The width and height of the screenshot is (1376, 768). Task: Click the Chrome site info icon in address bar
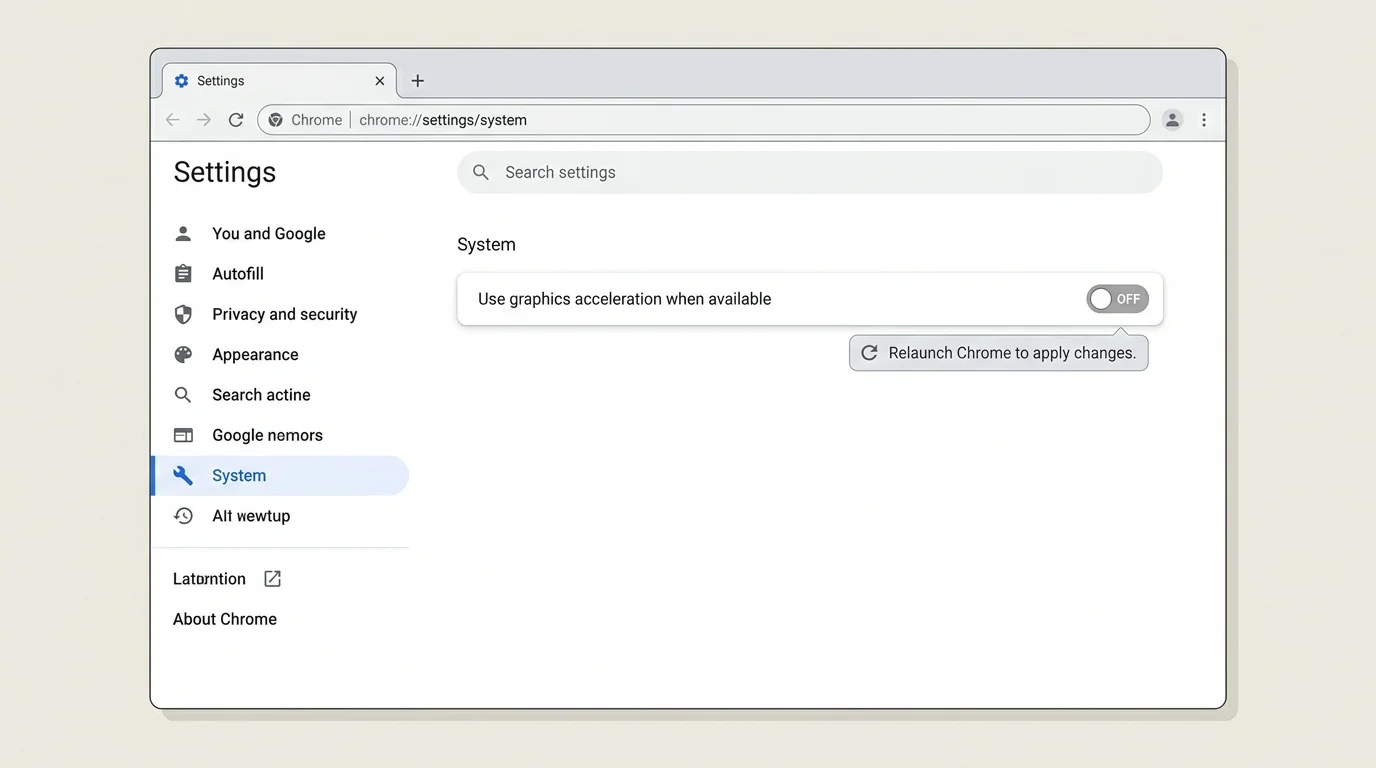tap(276, 120)
